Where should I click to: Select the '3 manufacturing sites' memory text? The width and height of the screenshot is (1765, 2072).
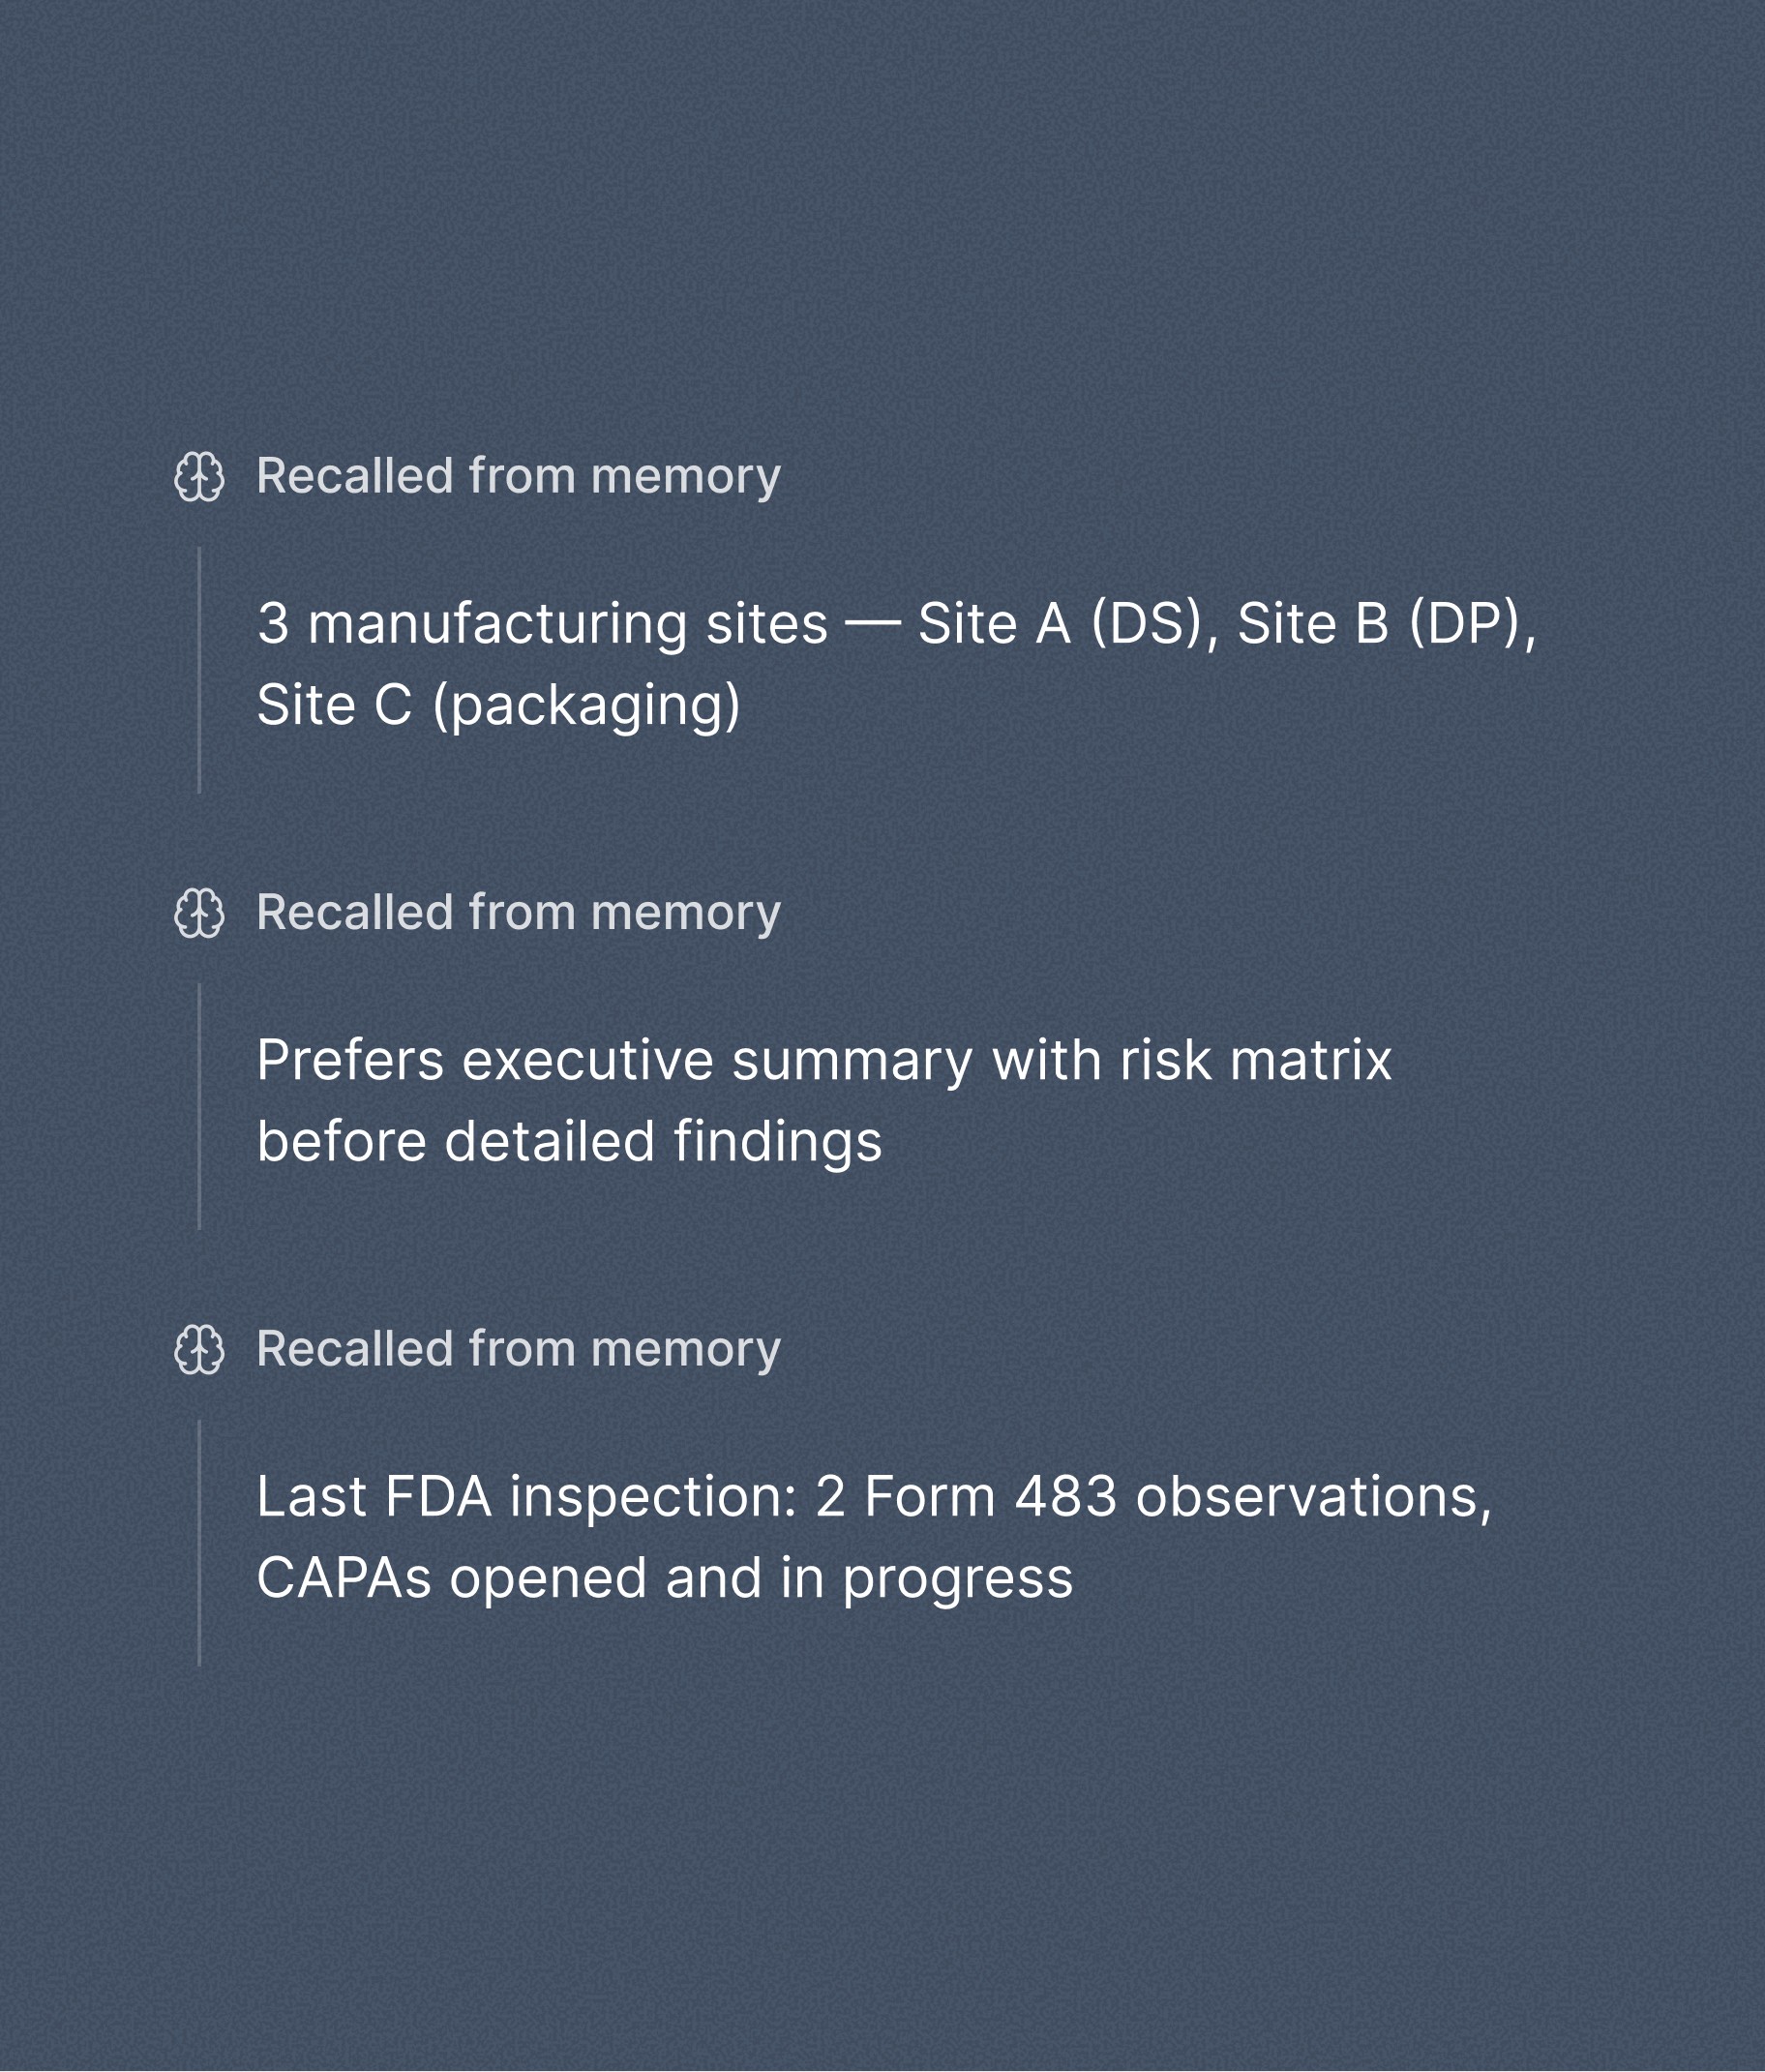click(x=542, y=624)
